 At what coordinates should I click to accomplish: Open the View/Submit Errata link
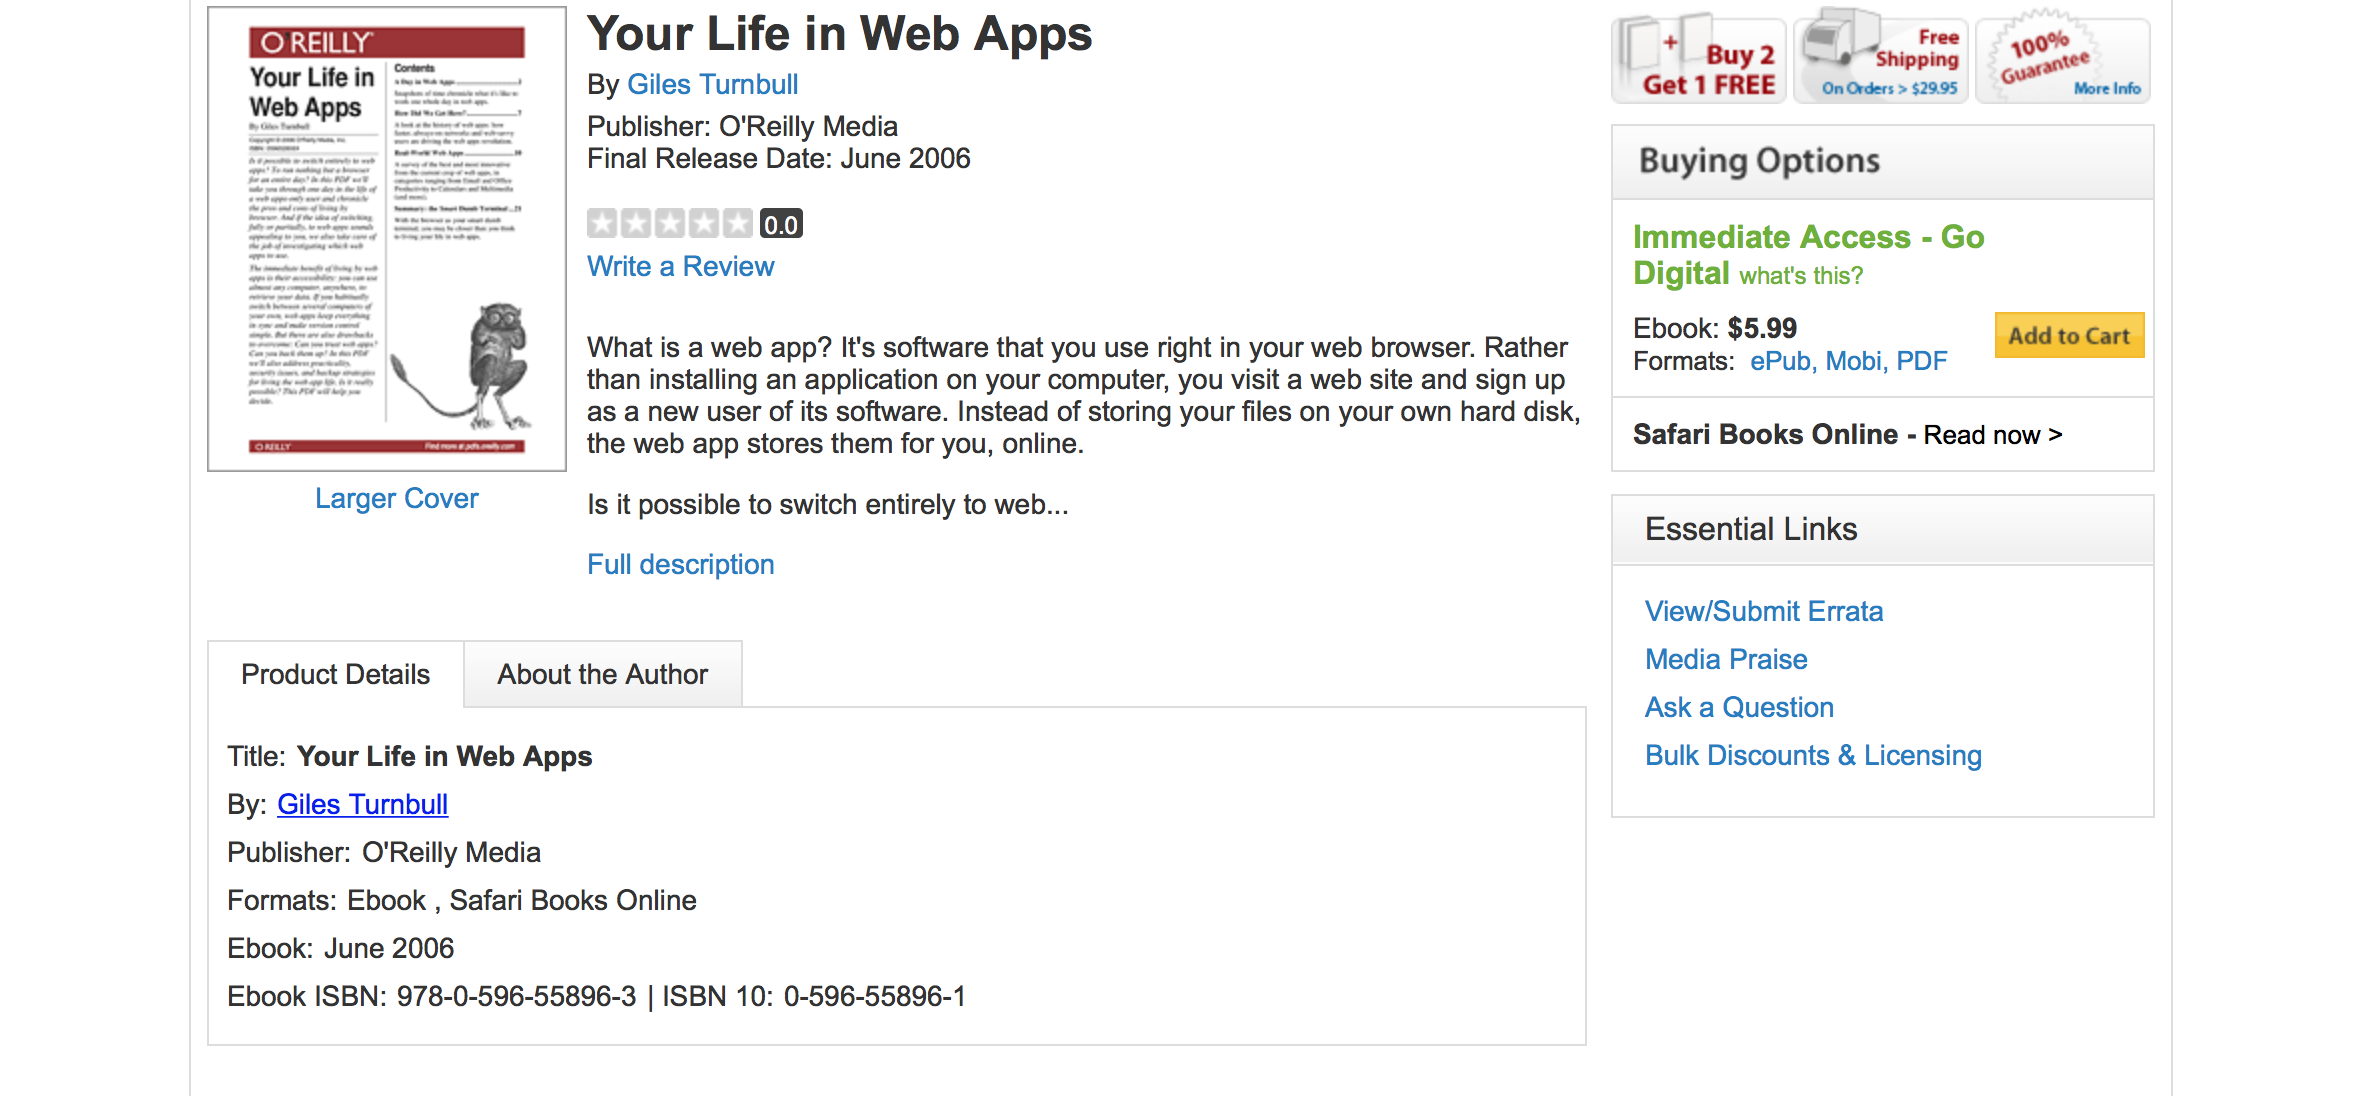(x=1764, y=612)
